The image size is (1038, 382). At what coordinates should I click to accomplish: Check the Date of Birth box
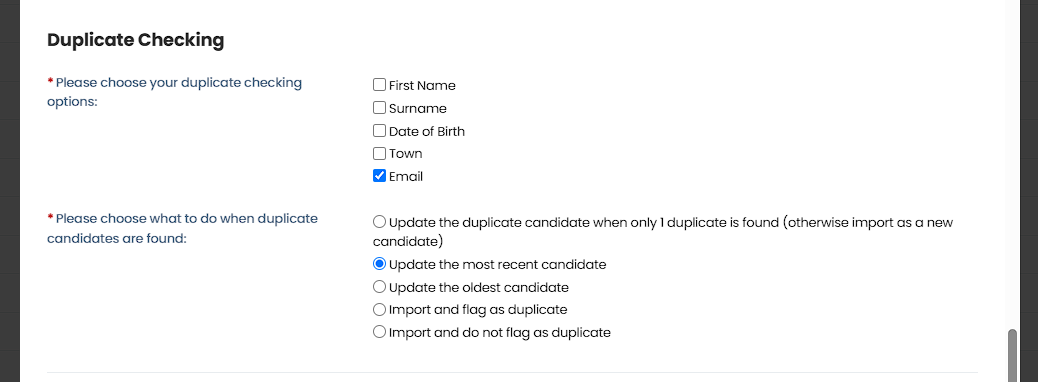coord(379,130)
